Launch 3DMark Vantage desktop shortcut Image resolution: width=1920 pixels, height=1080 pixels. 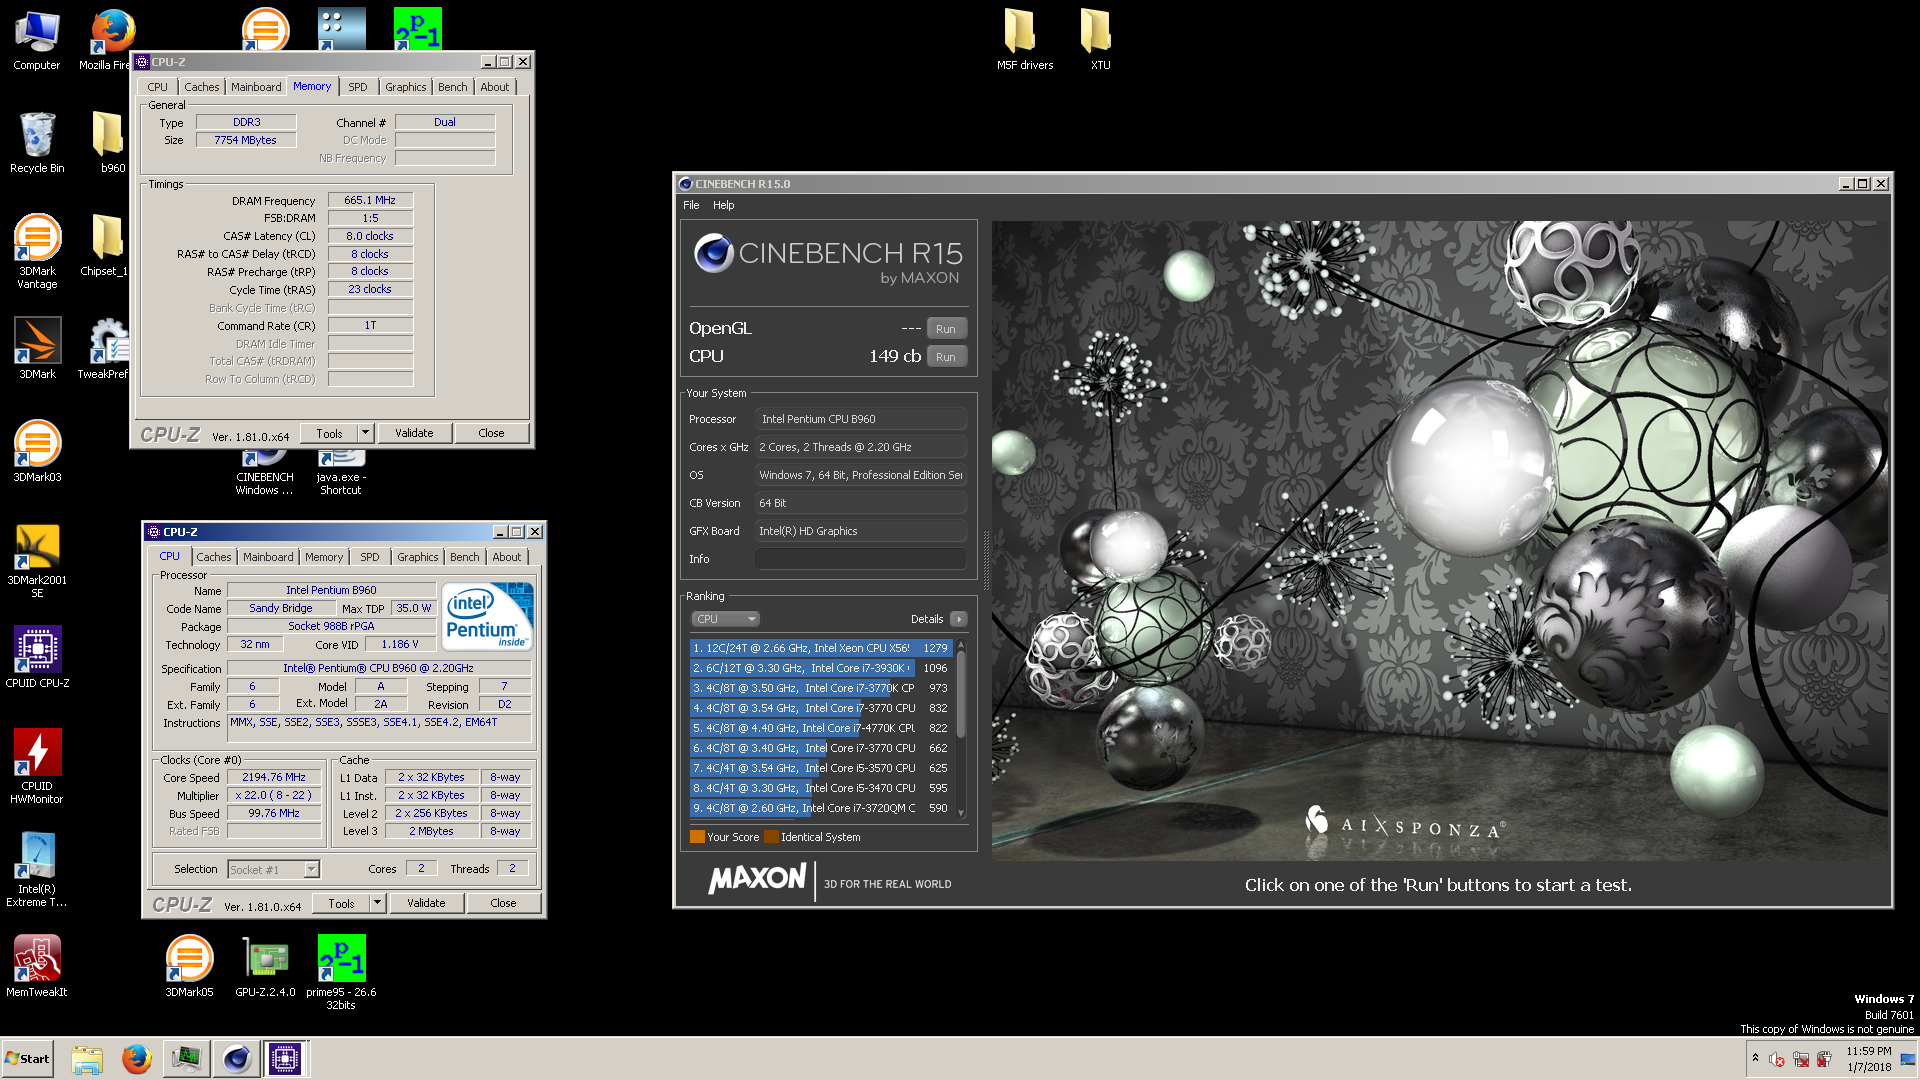[37, 251]
